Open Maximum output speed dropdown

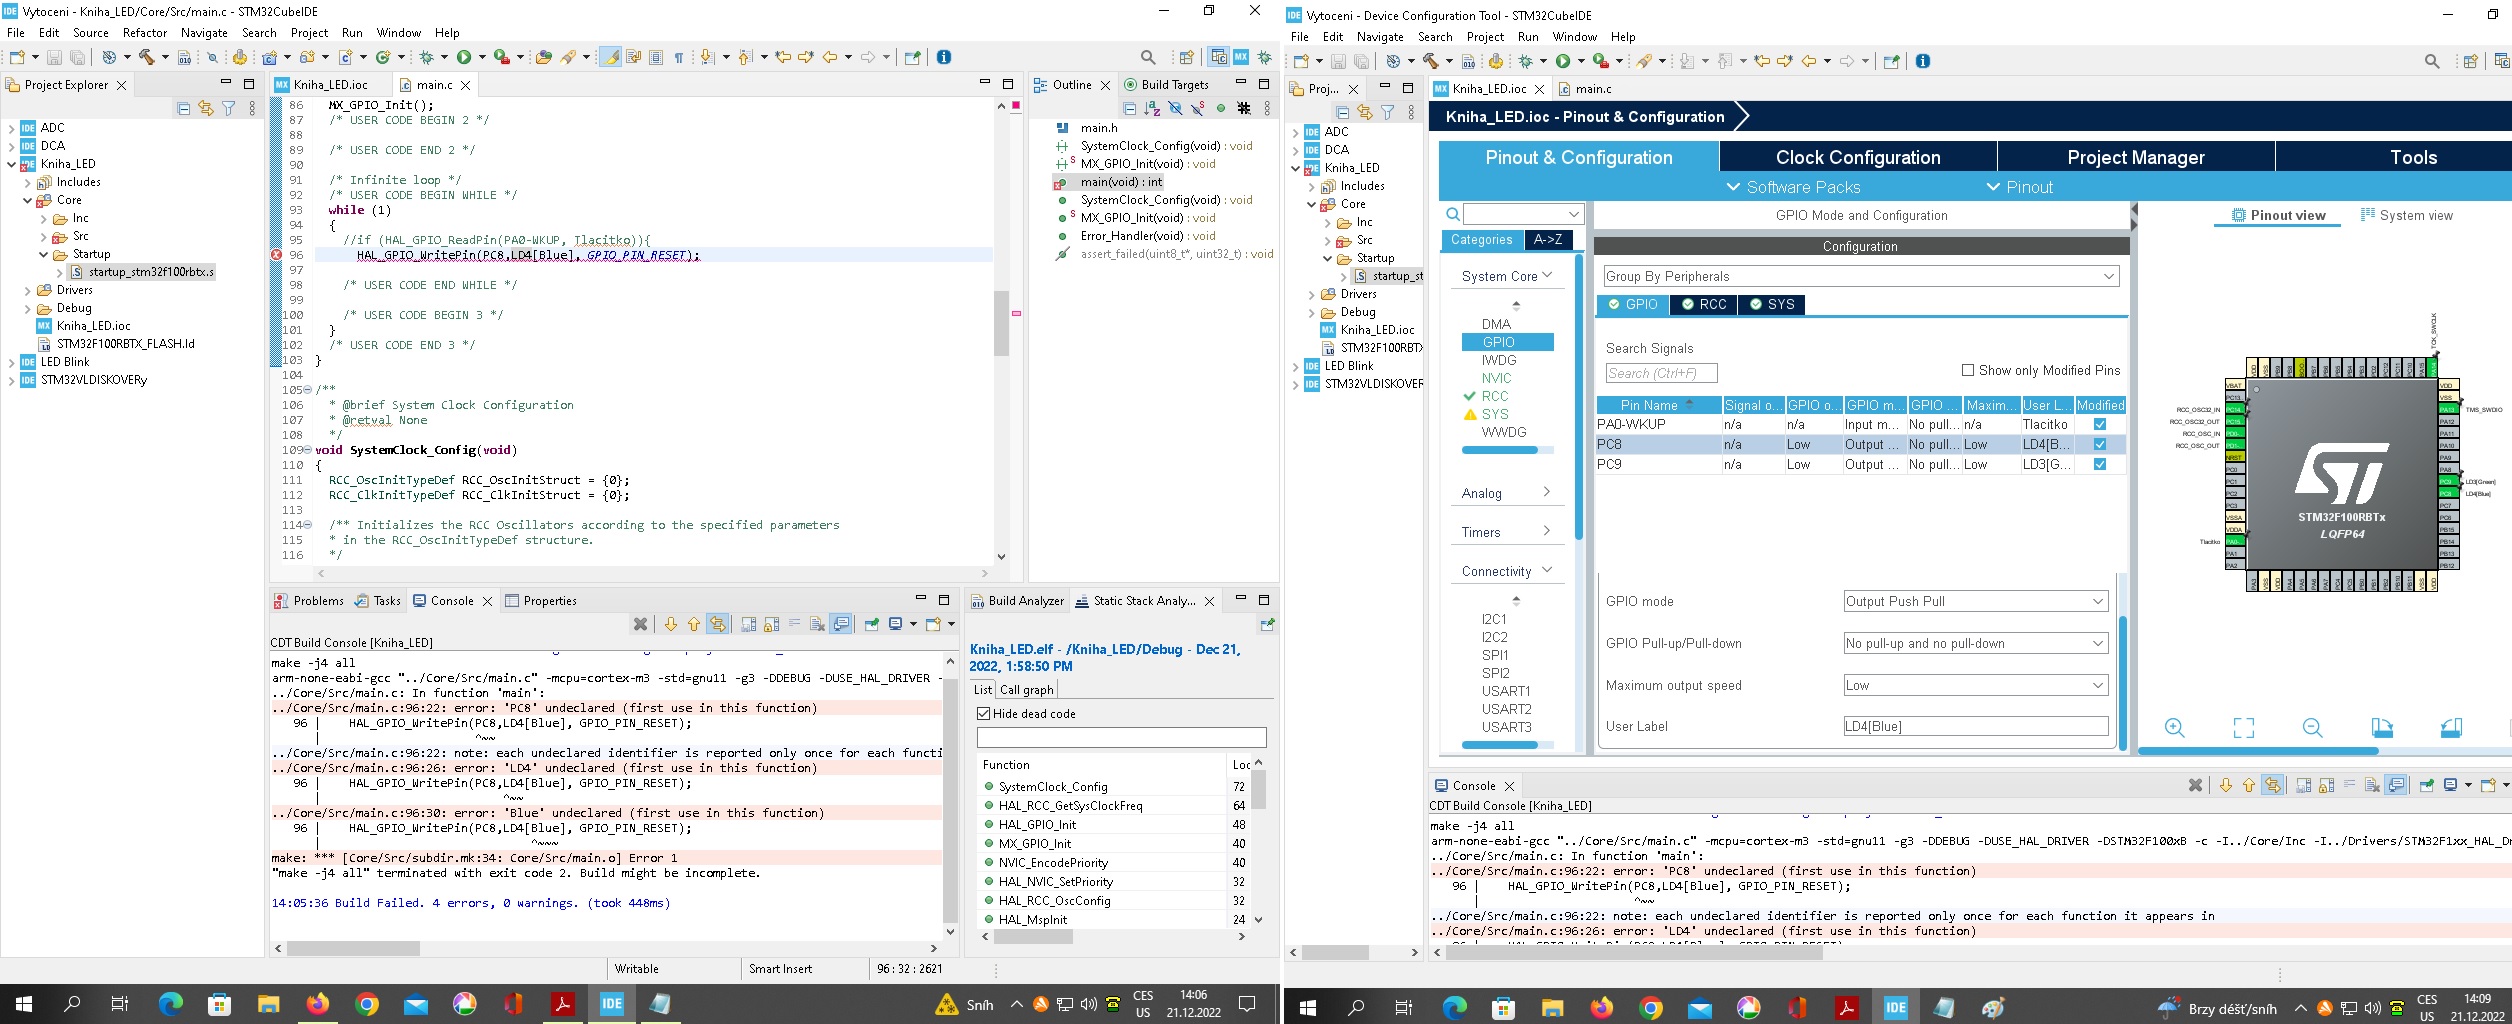1975,685
